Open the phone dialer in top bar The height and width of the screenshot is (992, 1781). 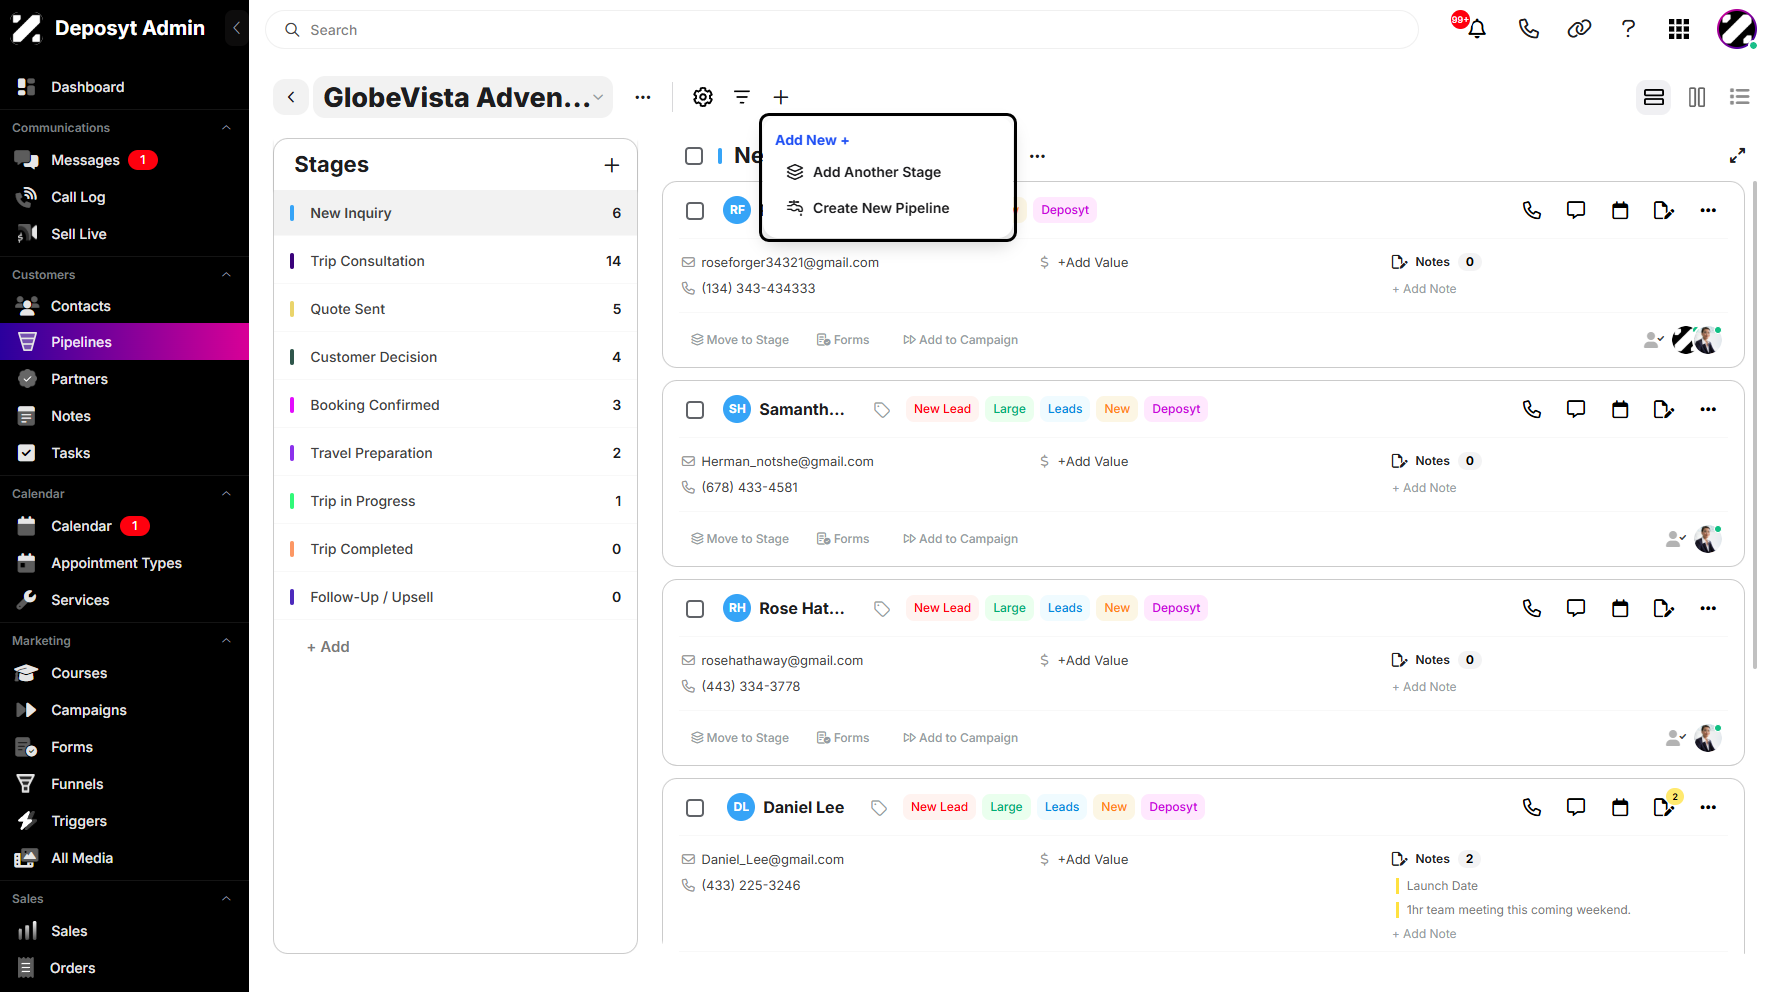tap(1528, 29)
